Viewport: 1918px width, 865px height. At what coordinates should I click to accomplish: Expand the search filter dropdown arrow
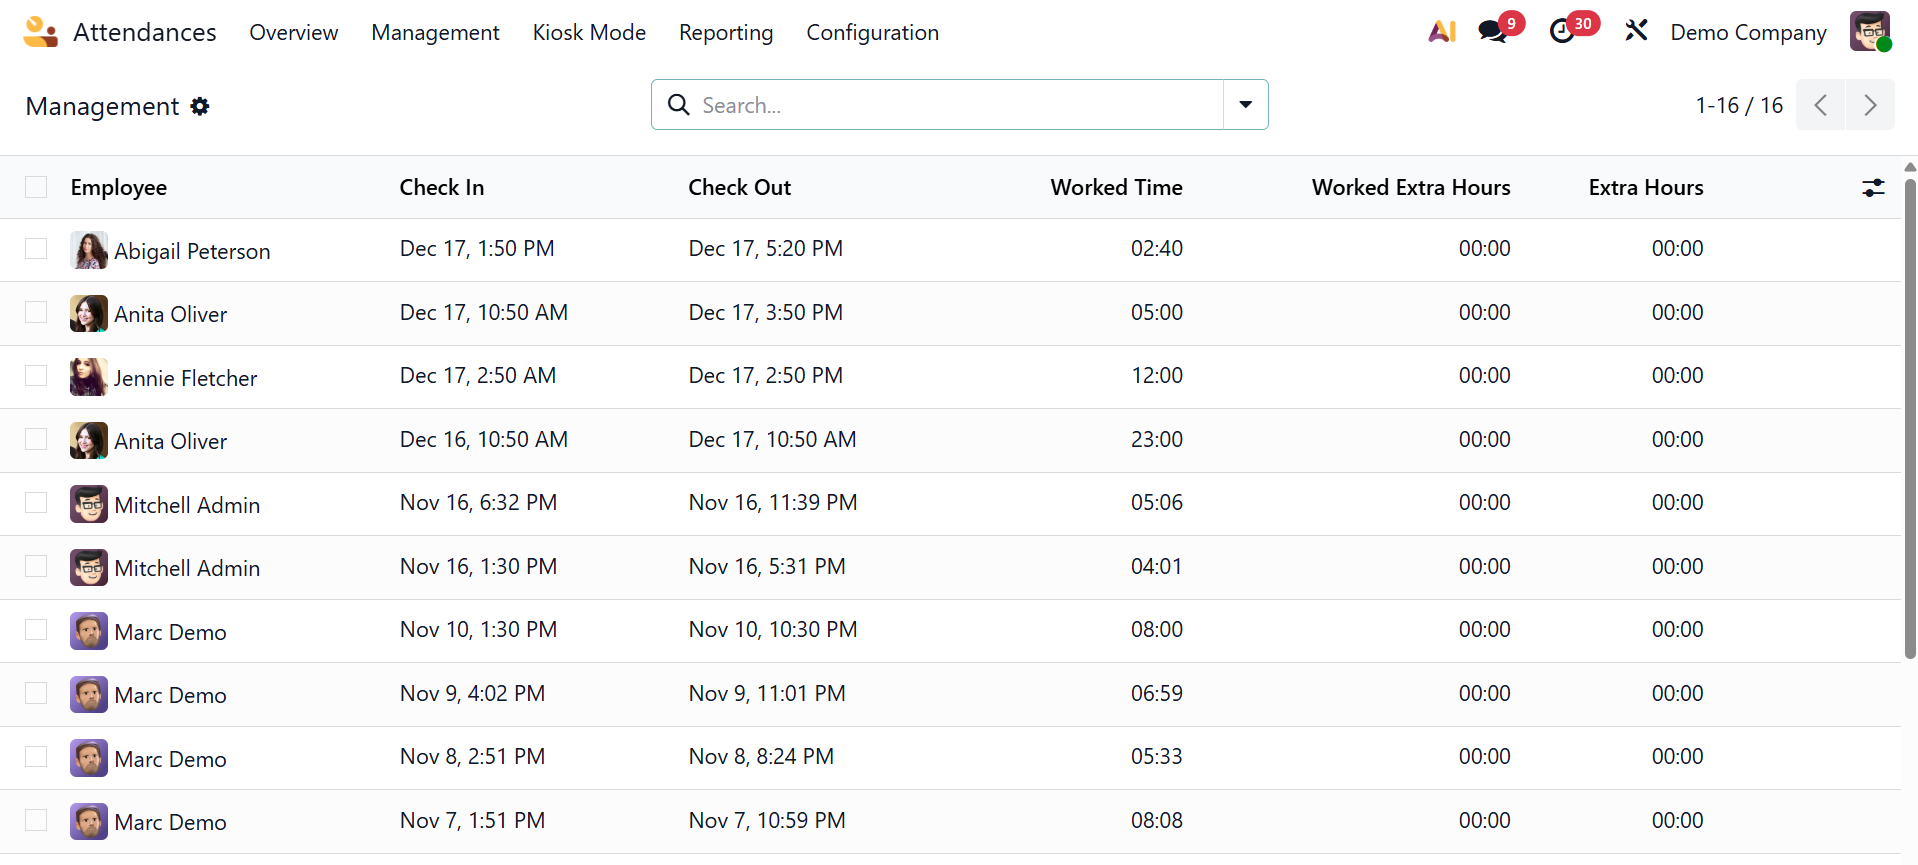click(x=1246, y=105)
